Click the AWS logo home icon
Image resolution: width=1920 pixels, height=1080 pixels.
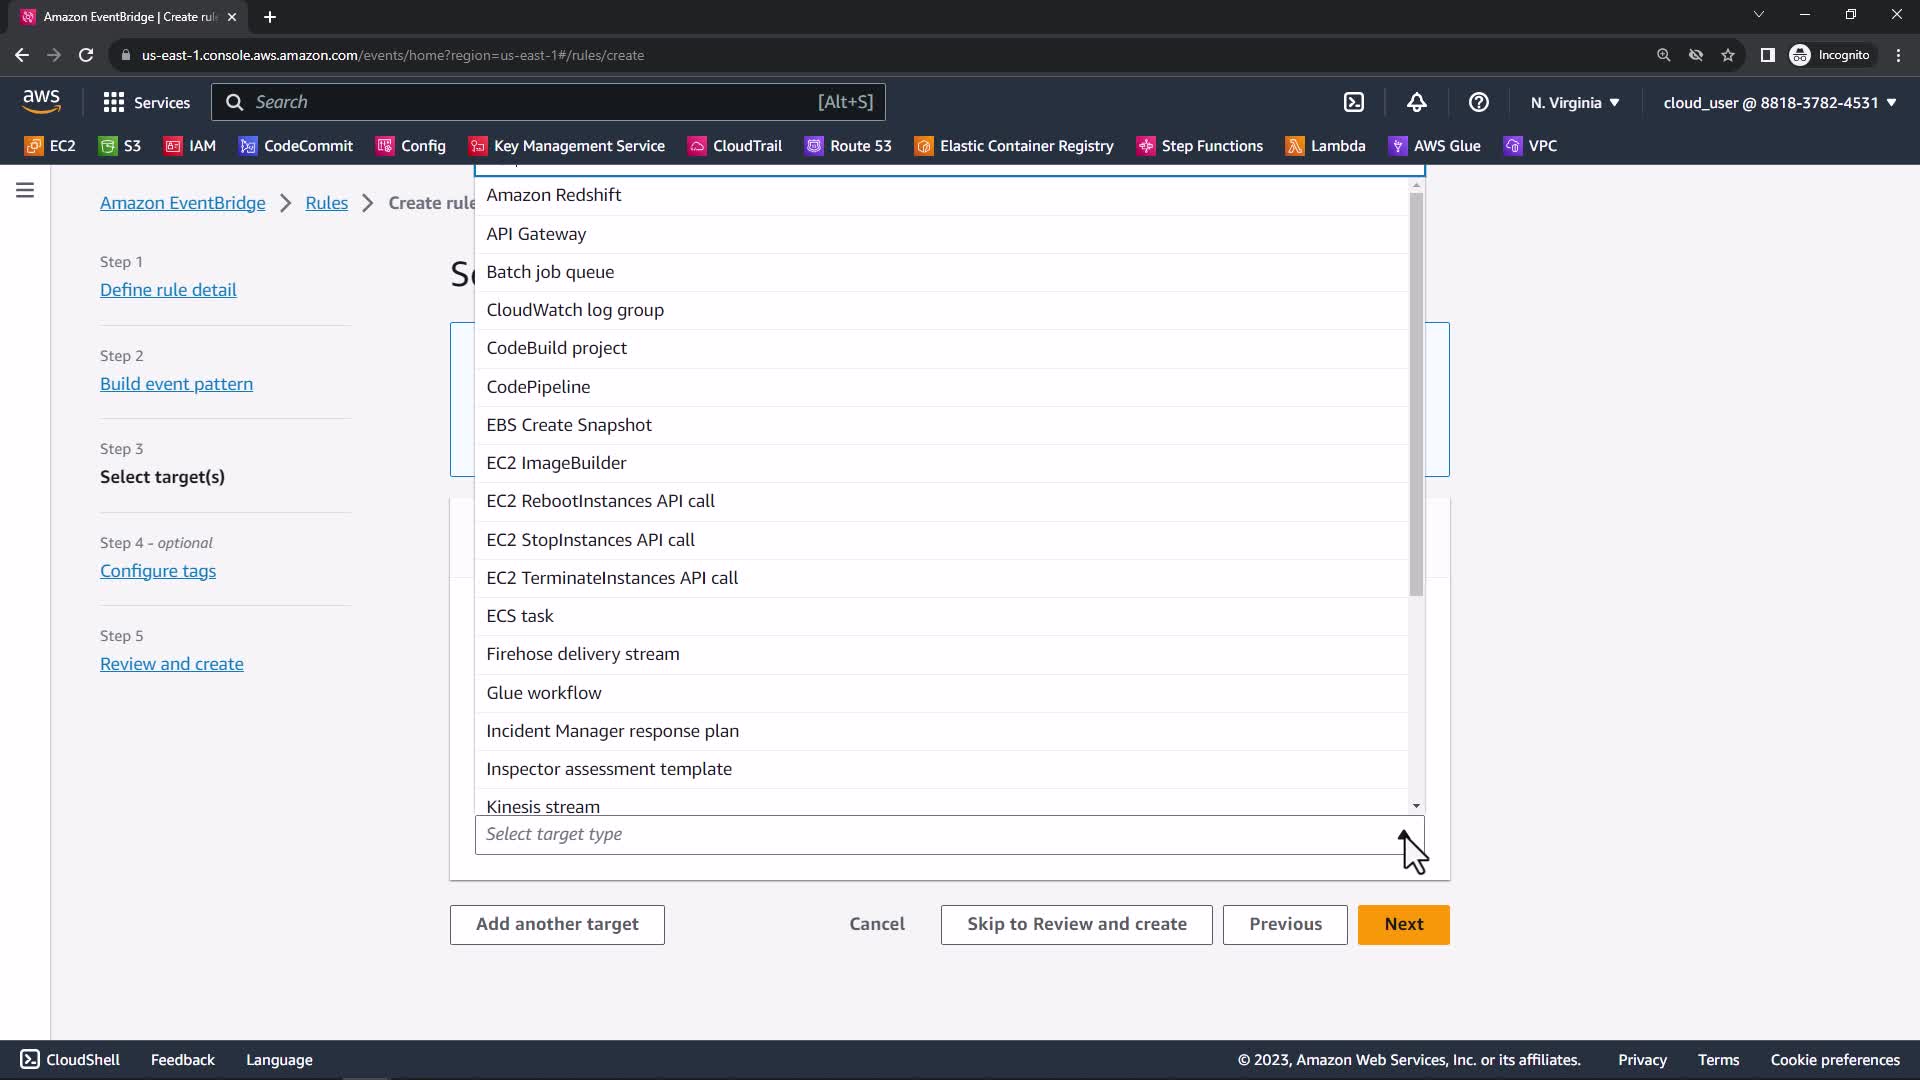[41, 101]
